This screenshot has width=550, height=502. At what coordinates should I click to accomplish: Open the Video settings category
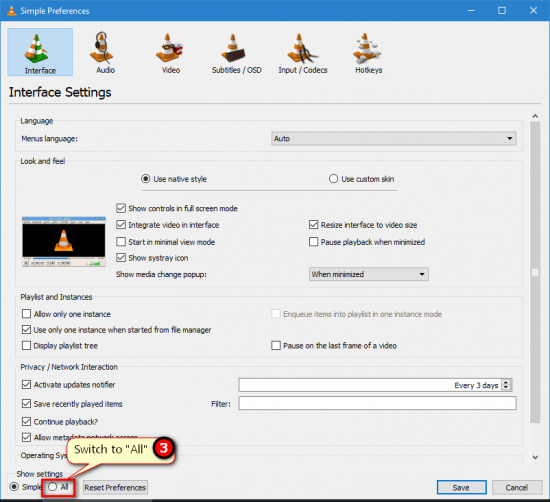[x=170, y=52]
